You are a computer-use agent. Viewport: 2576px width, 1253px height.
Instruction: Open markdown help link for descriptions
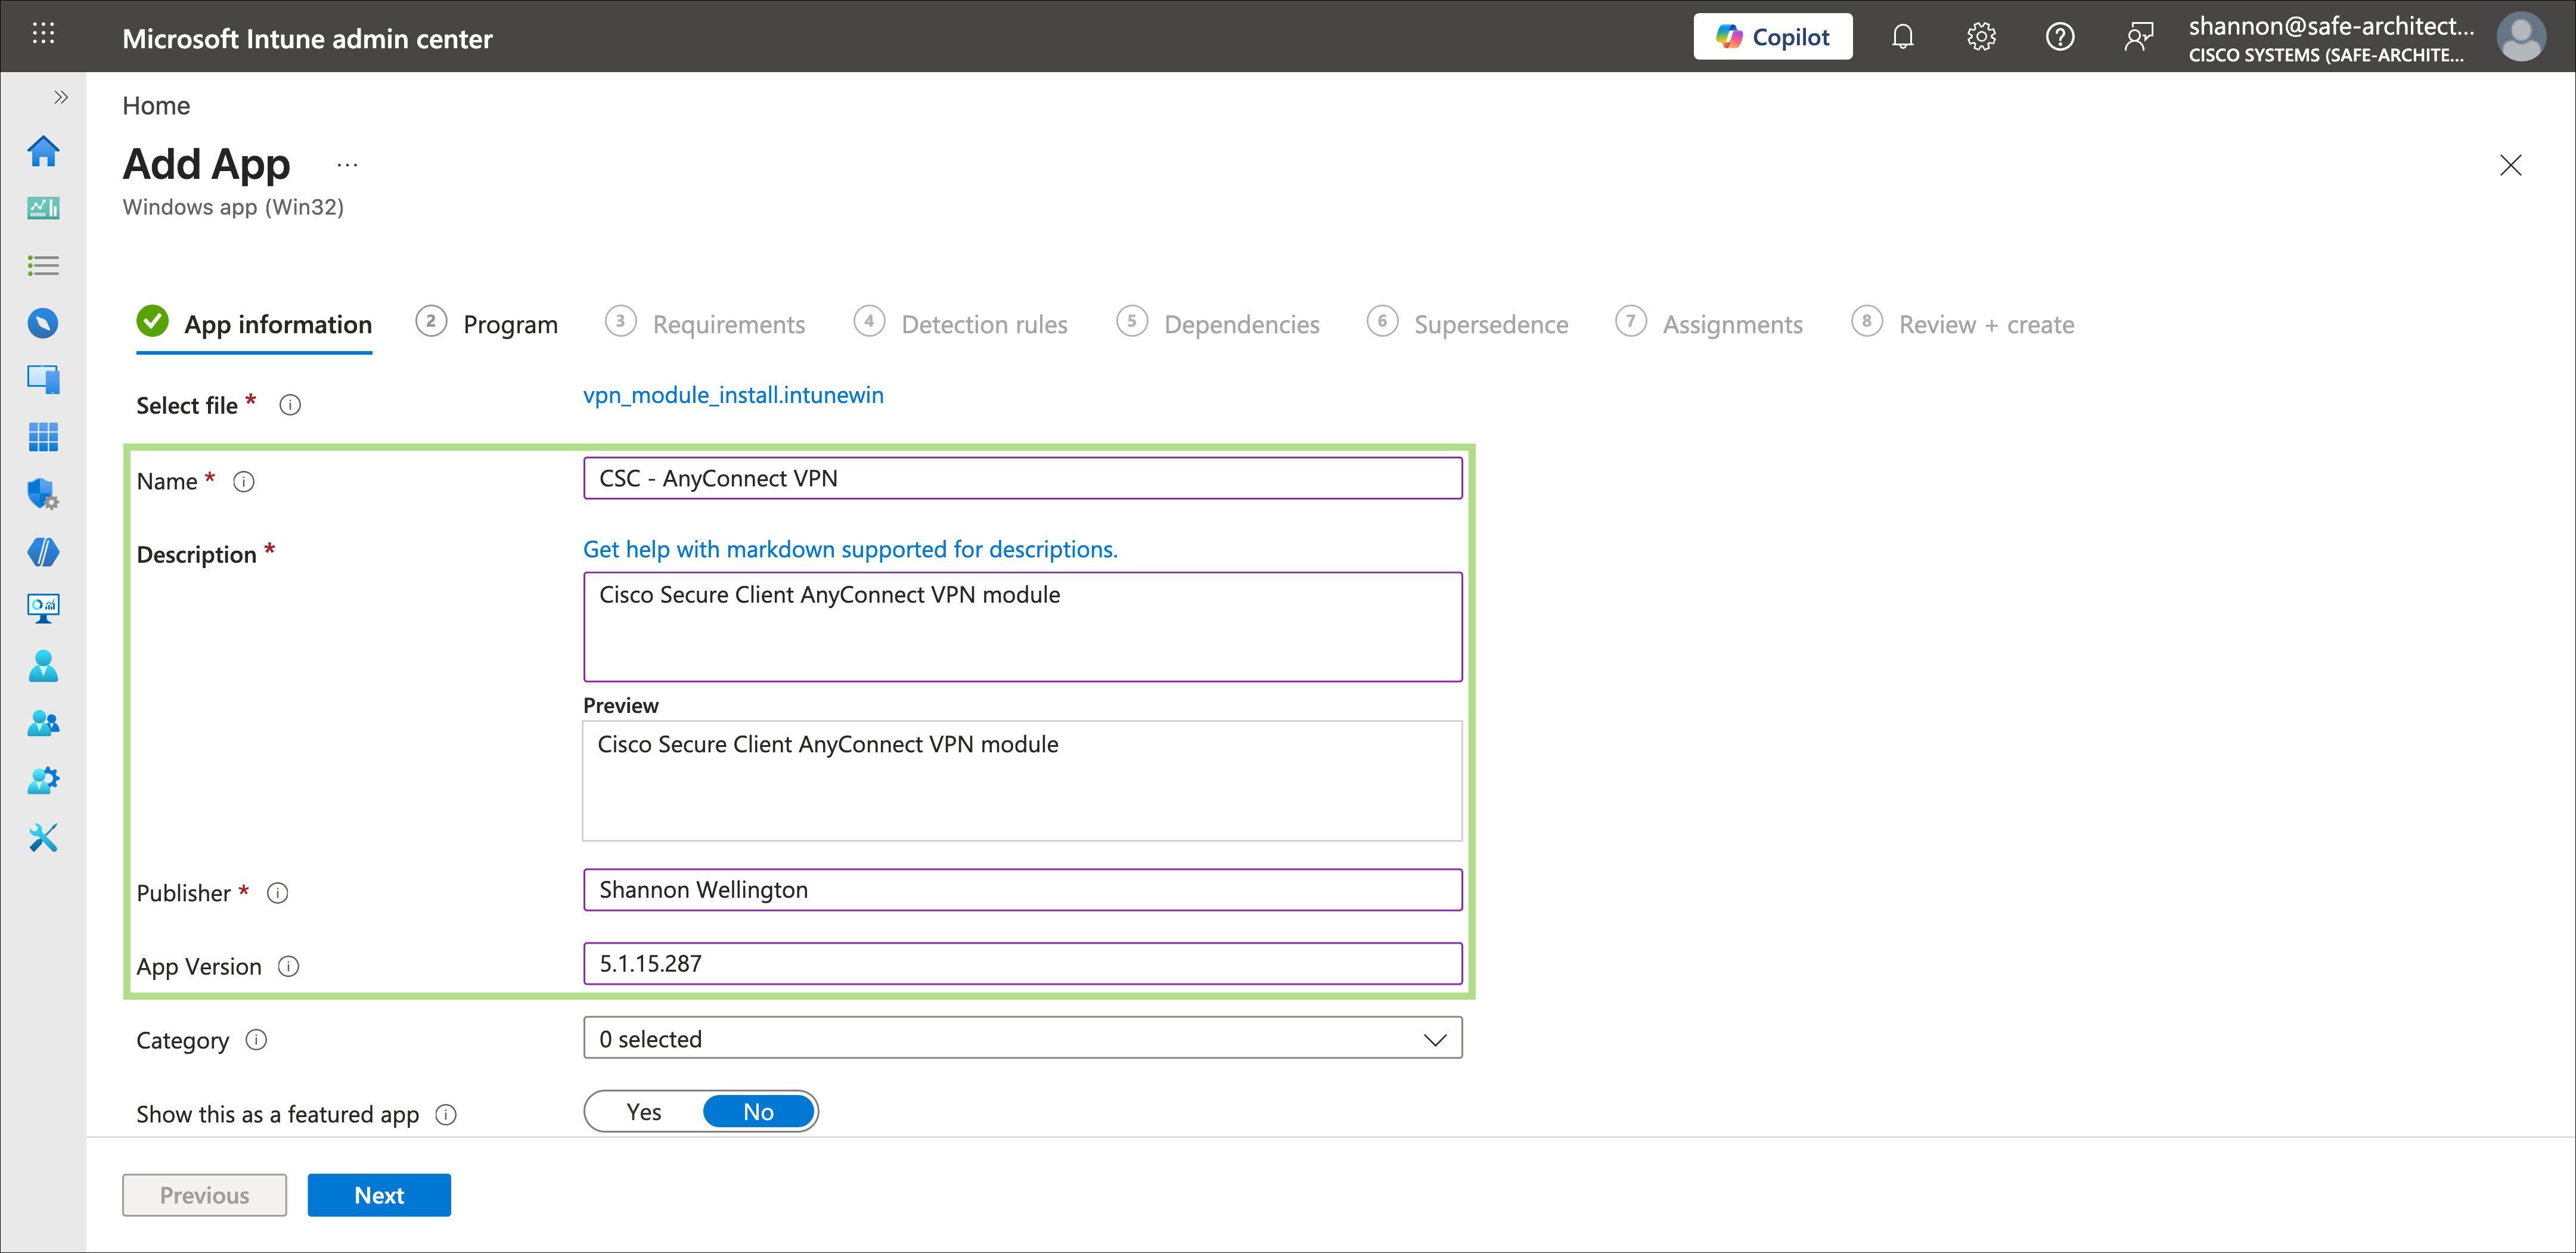pos(850,549)
